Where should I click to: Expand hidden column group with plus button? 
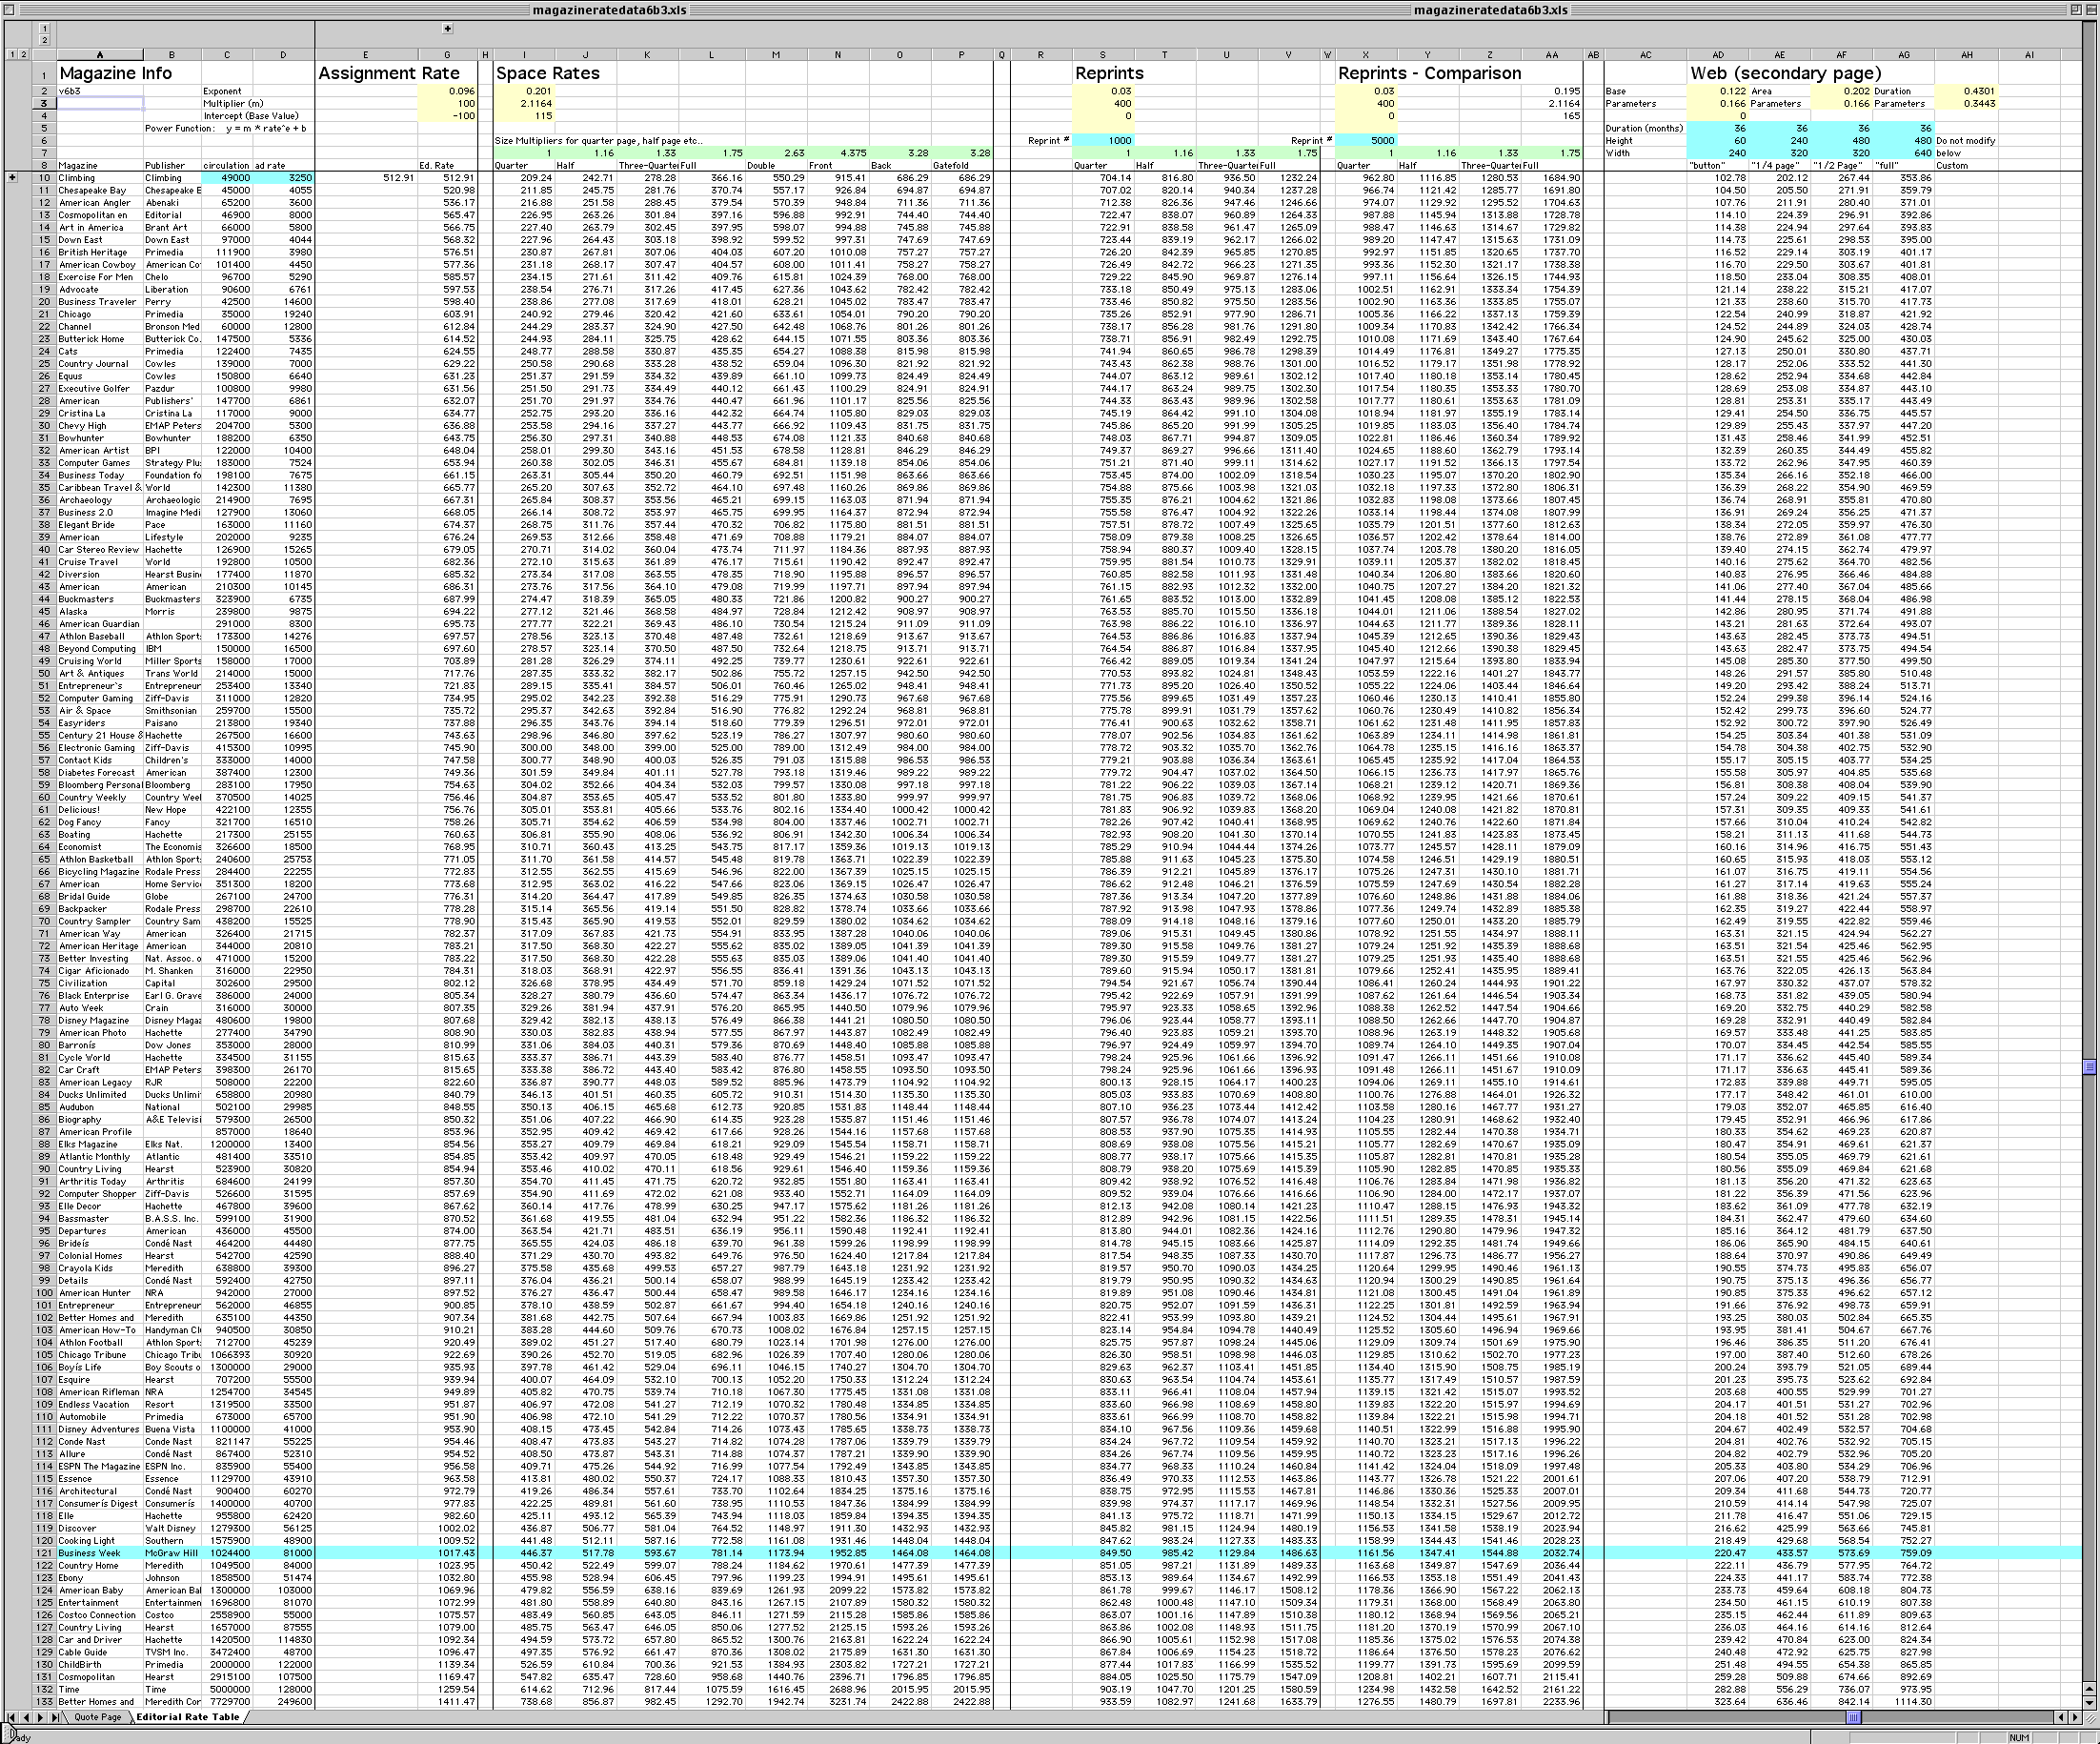pos(447,29)
